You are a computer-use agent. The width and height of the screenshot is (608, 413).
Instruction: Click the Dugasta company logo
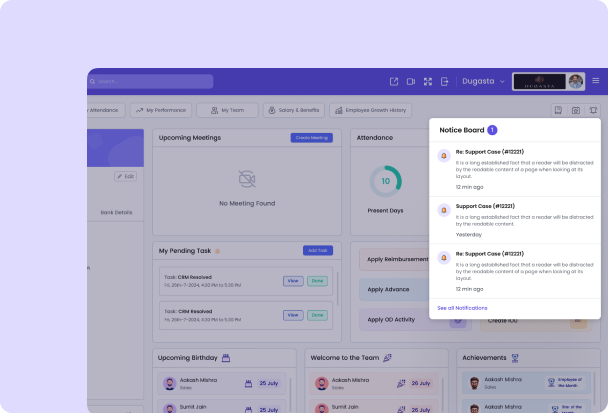539,81
